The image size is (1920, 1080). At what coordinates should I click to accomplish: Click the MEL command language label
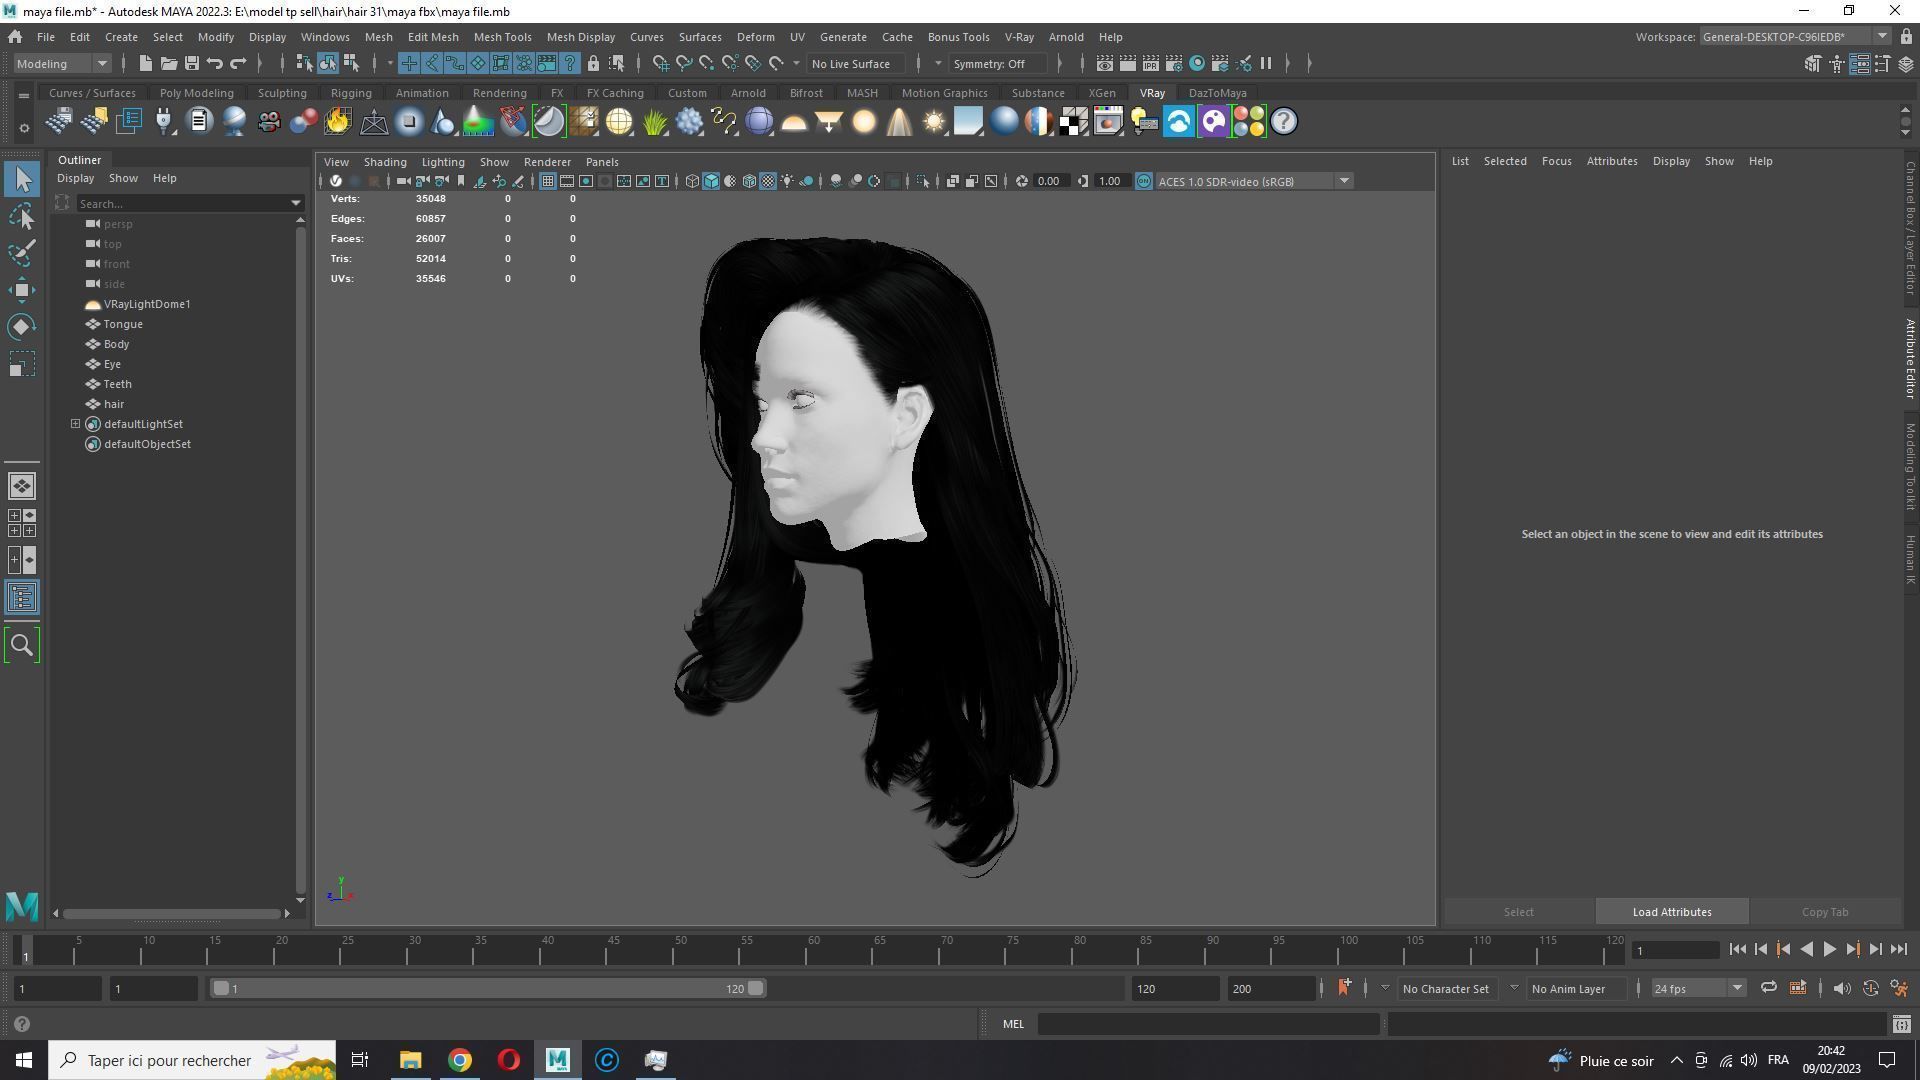(1013, 1024)
